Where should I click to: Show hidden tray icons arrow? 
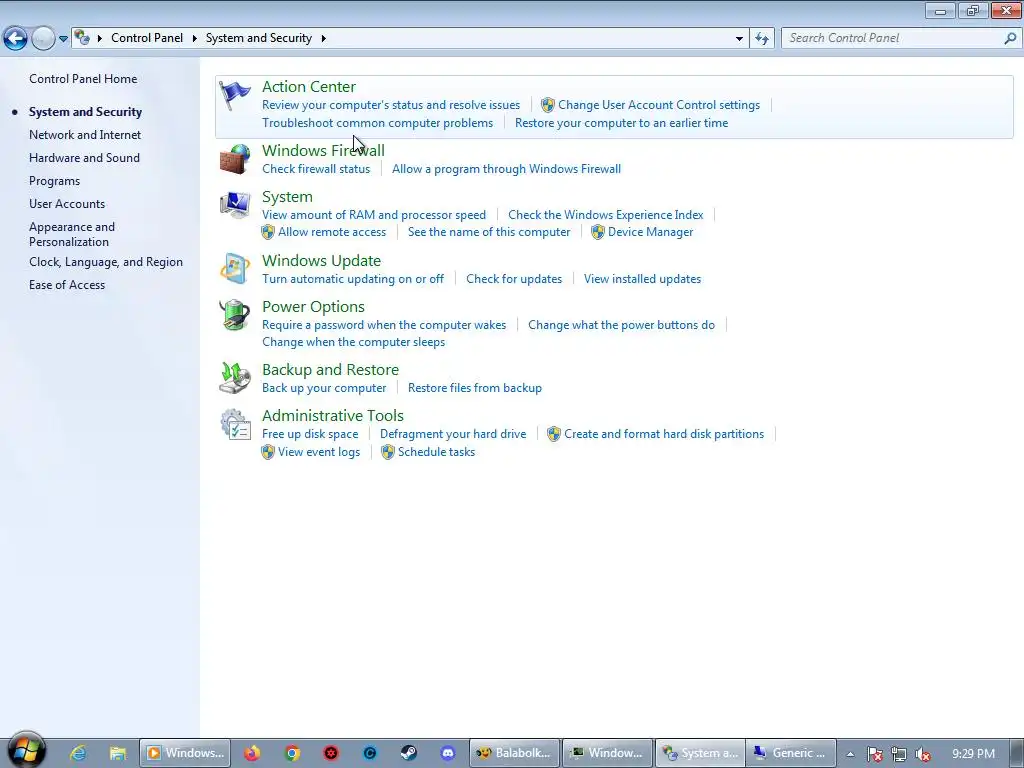tap(850, 754)
